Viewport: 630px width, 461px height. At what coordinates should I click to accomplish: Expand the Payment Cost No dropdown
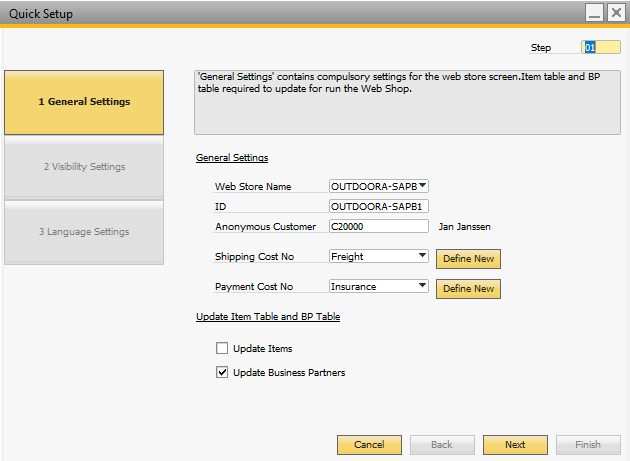422,286
